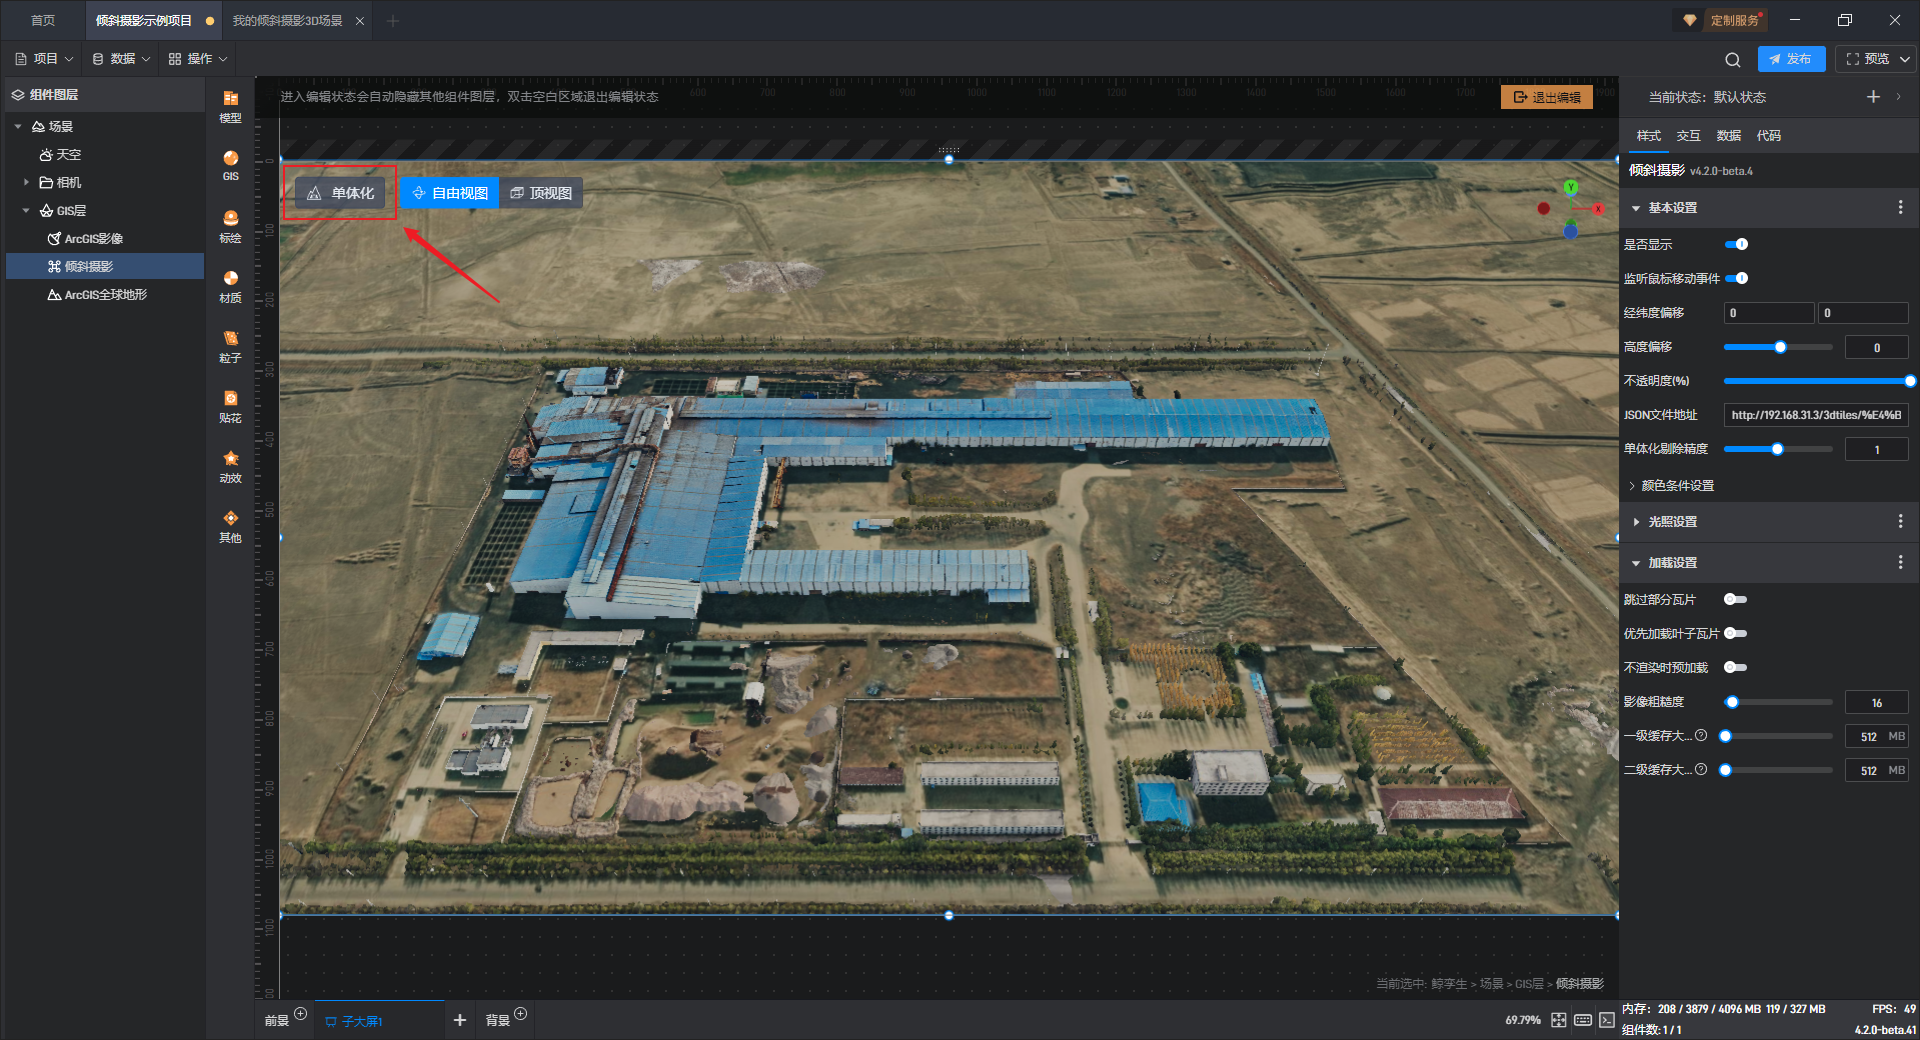Open the GIS component category
Viewport: 1920px width, 1040px height.
pos(230,165)
